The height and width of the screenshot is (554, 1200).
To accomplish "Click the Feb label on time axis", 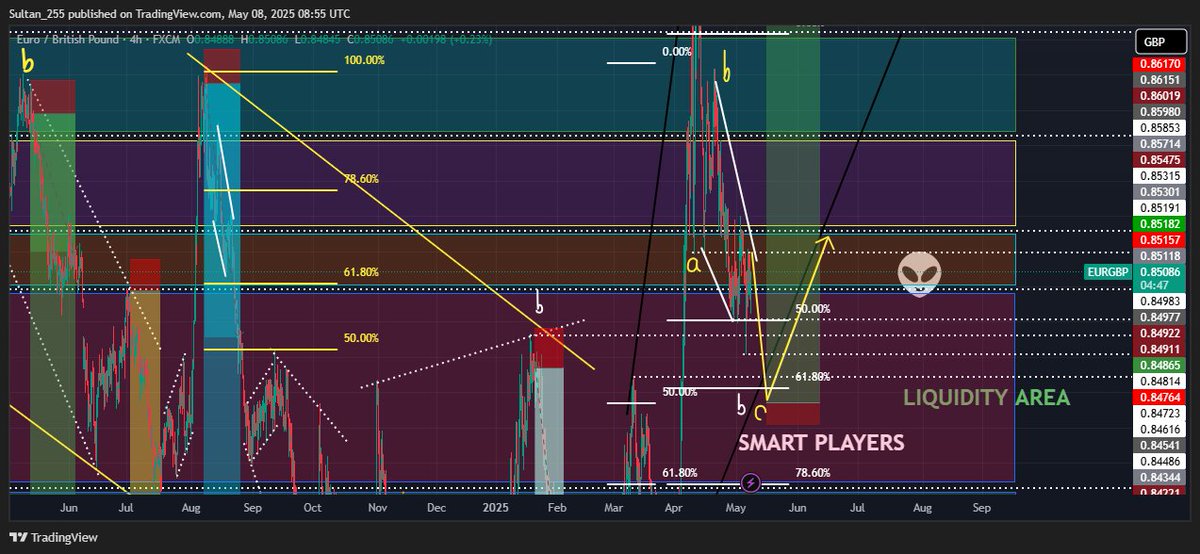I will (x=557, y=508).
